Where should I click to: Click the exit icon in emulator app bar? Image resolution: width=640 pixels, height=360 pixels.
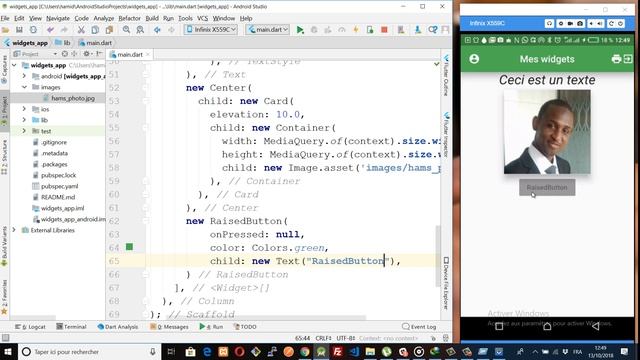coord(628,59)
